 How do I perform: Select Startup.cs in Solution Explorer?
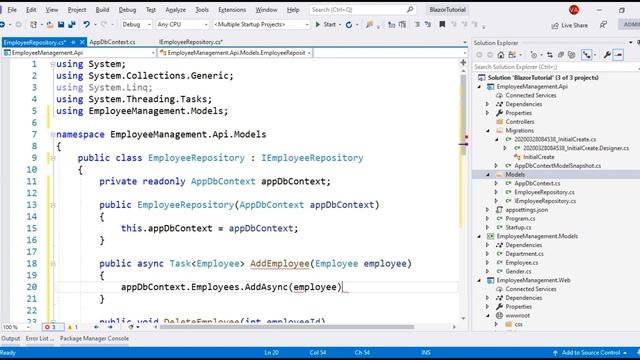[518, 227]
